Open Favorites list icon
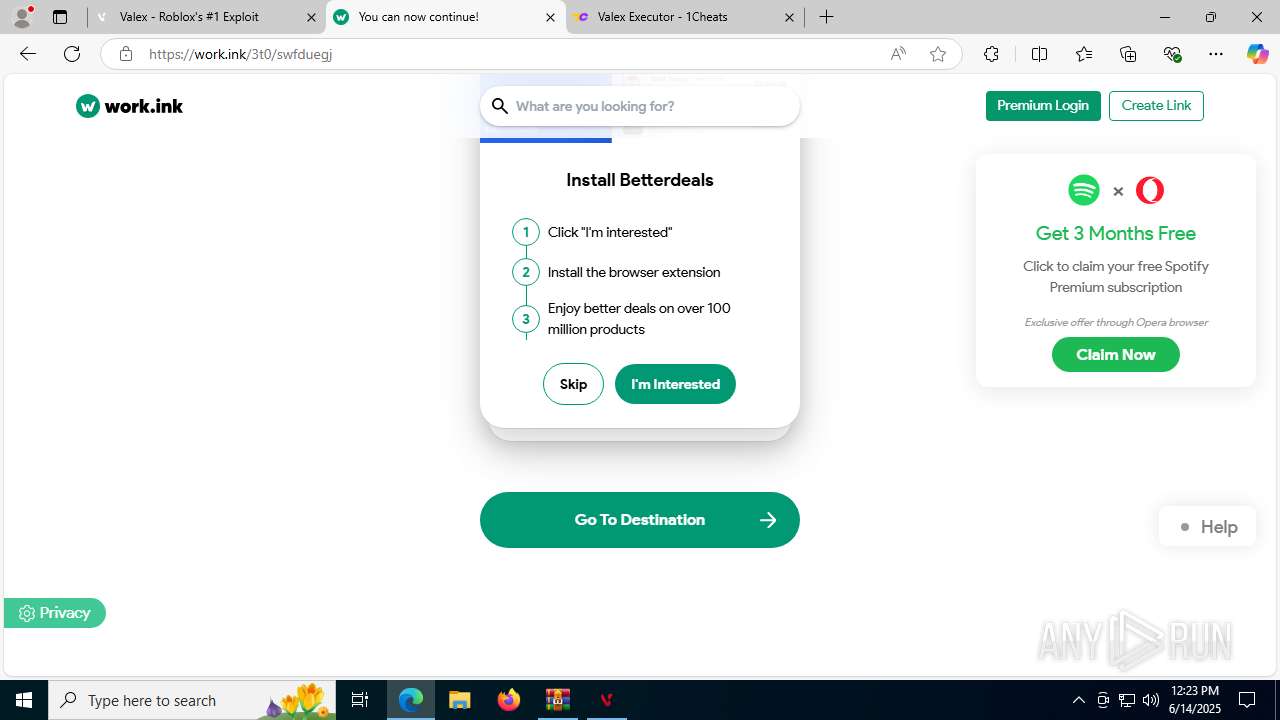Image resolution: width=1280 pixels, height=720 pixels. 1084,54
